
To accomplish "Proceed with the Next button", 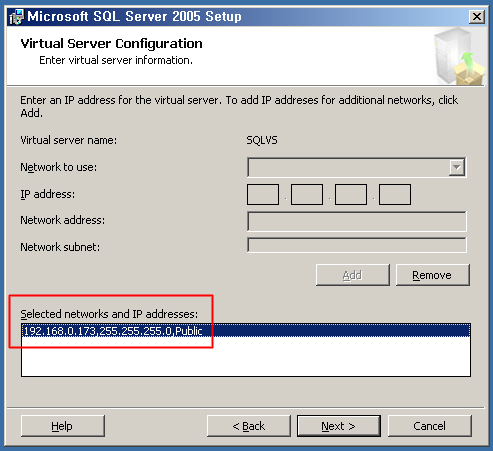I will point(339,426).
